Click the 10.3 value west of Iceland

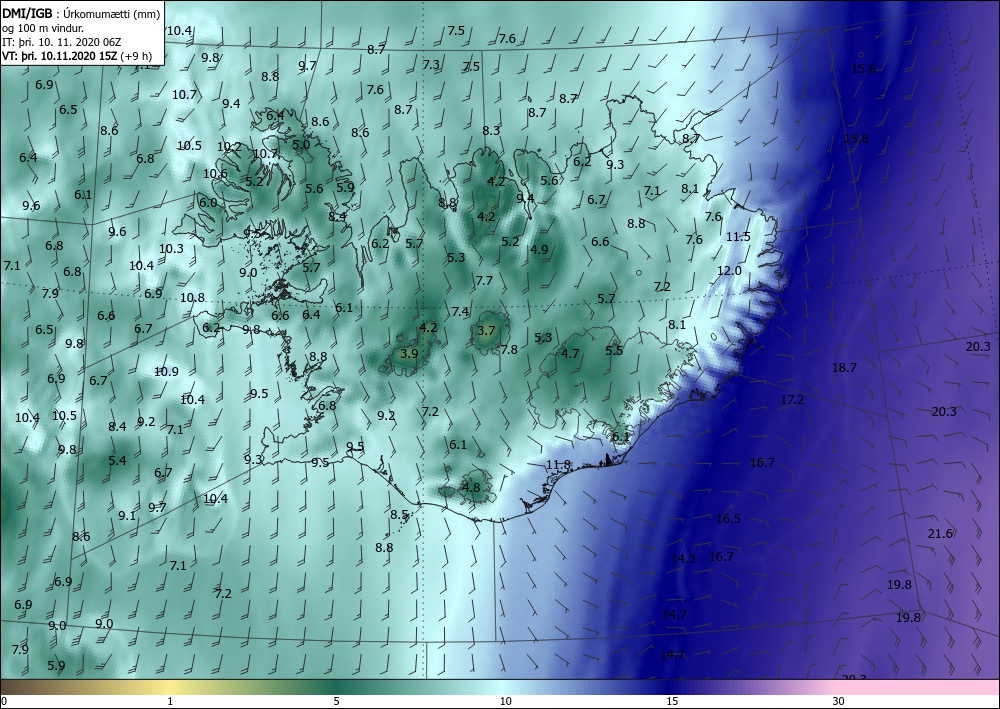(x=171, y=249)
